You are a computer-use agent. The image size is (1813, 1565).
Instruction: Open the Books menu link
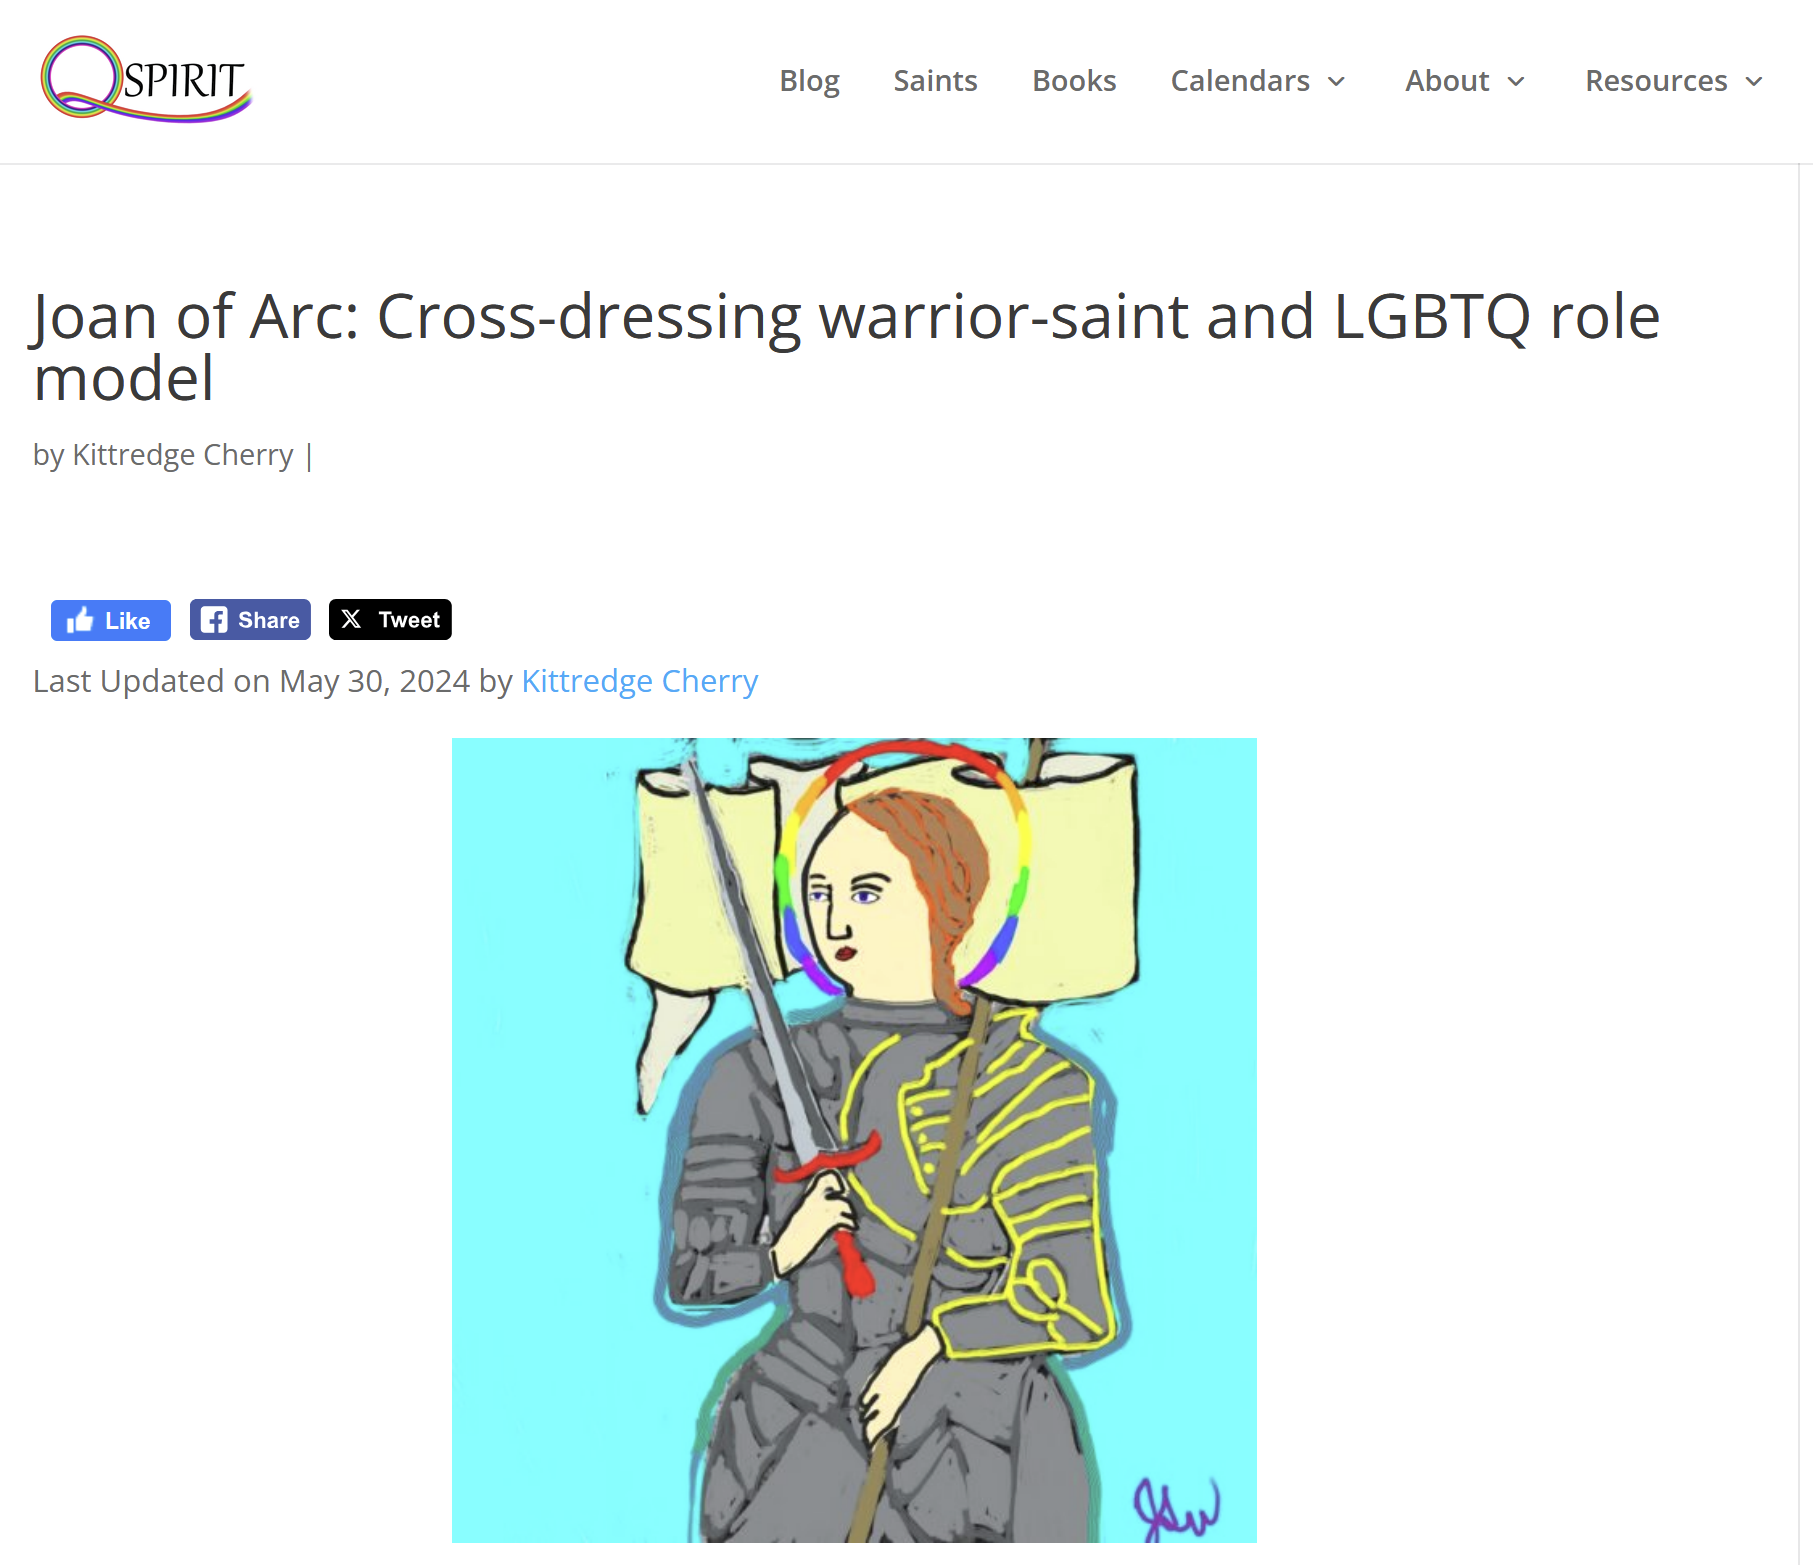pyautogui.click(x=1074, y=81)
